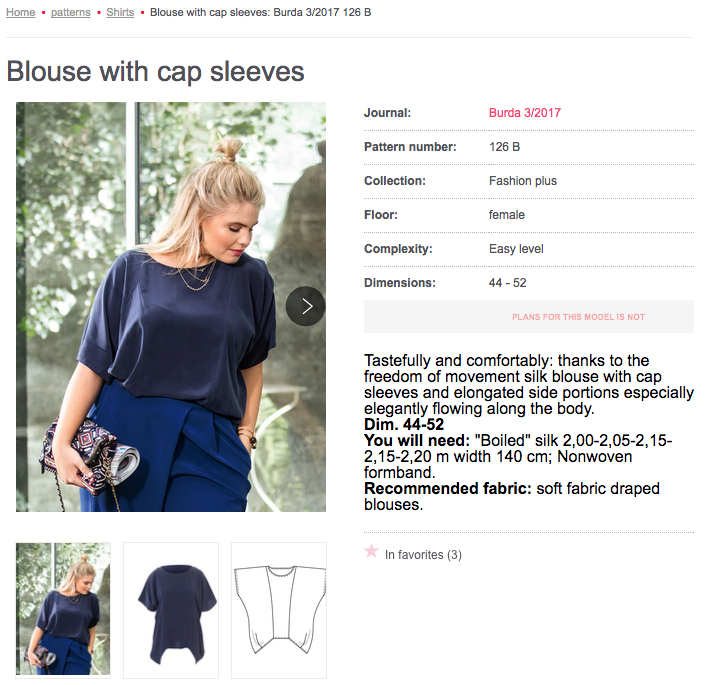Click the 'Easy level' complexity value
This screenshot has height=685, width=710.
[516, 249]
